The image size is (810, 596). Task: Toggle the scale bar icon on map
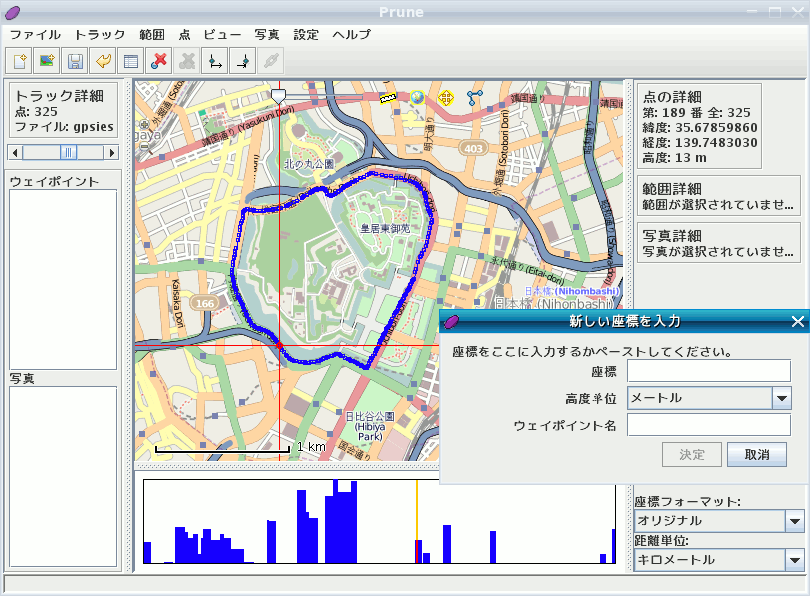click(388, 97)
